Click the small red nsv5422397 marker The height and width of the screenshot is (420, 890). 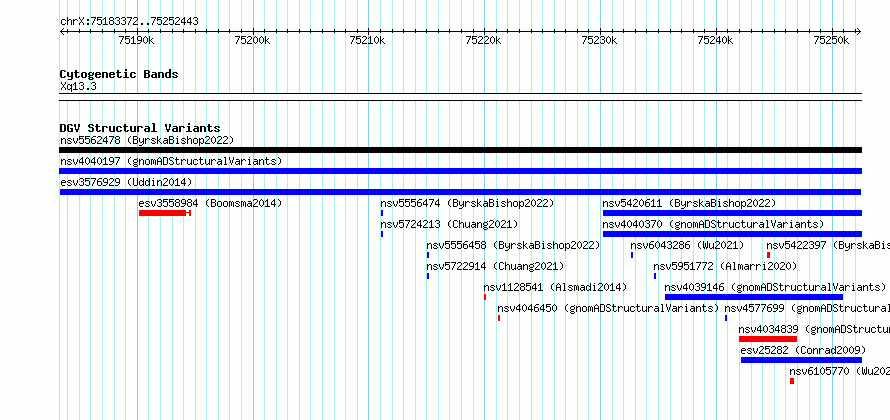tap(769, 255)
